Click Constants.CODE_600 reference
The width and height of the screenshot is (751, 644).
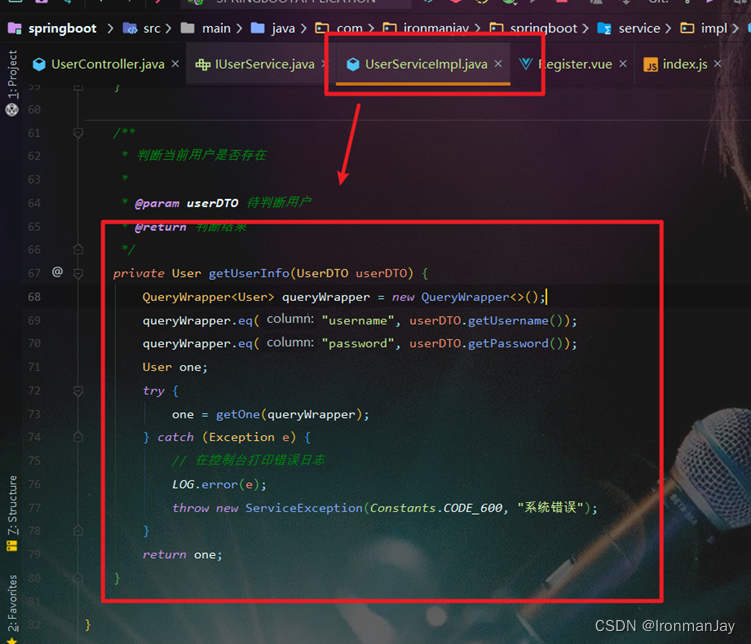coord(436,508)
